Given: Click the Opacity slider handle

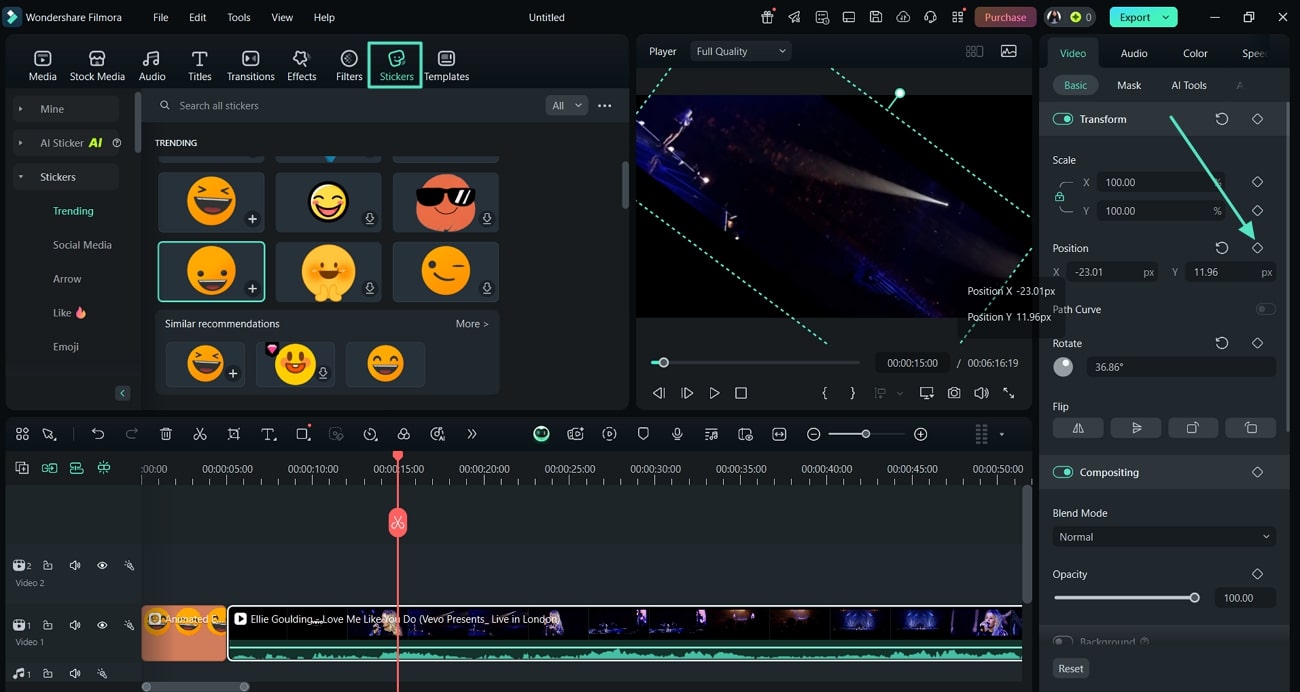Looking at the screenshot, I should (x=1194, y=598).
